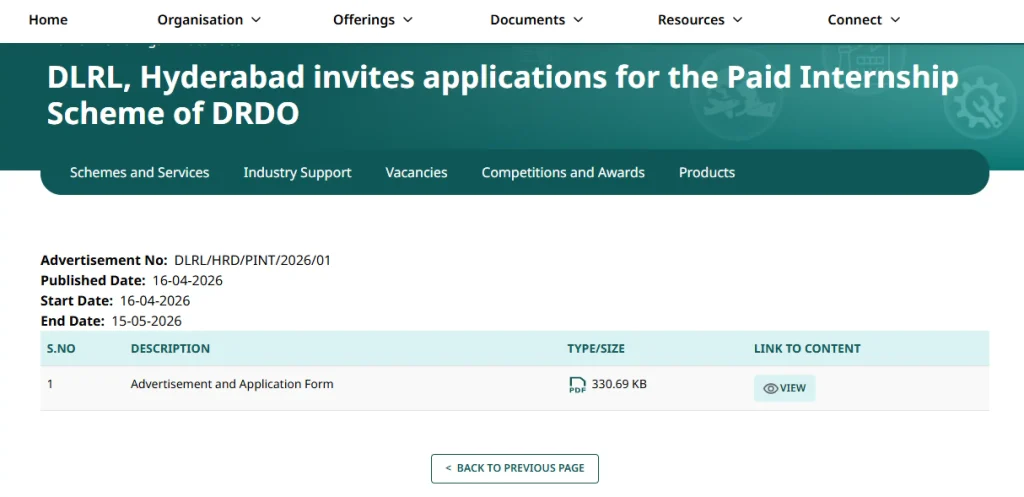Image resolution: width=1024 pixels, height=497 pixels.
Task: Open the Home menu item
Action: (48, 20)
